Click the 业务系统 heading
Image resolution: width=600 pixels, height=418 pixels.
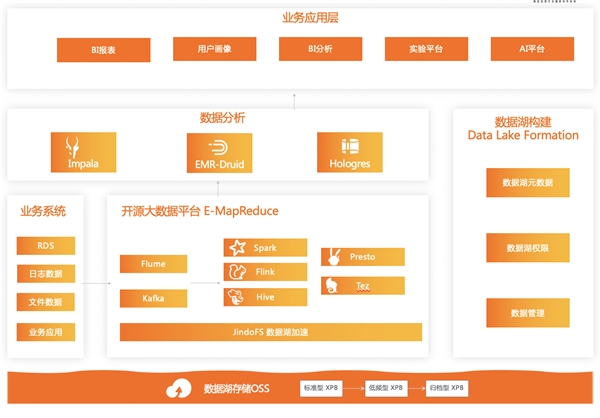click(x=43, y=211)
